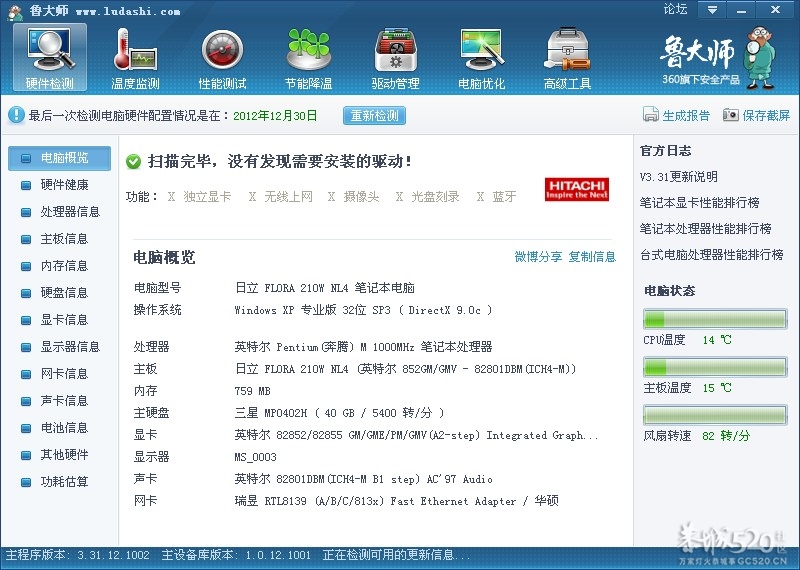The height and width of the screenshot is (570, 800).
Task: Click the 保存截屏 camera icon
Action: click(731, 115)
